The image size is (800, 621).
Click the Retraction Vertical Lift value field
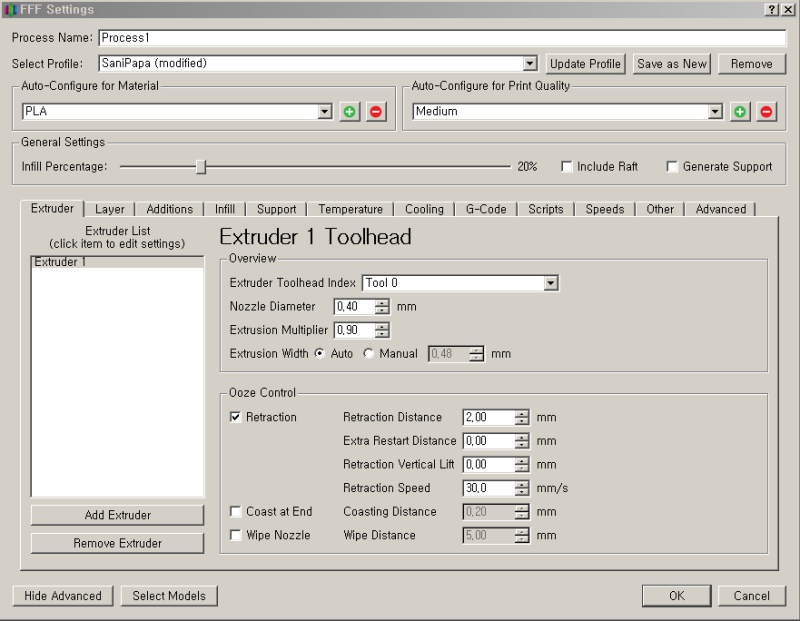489,464
